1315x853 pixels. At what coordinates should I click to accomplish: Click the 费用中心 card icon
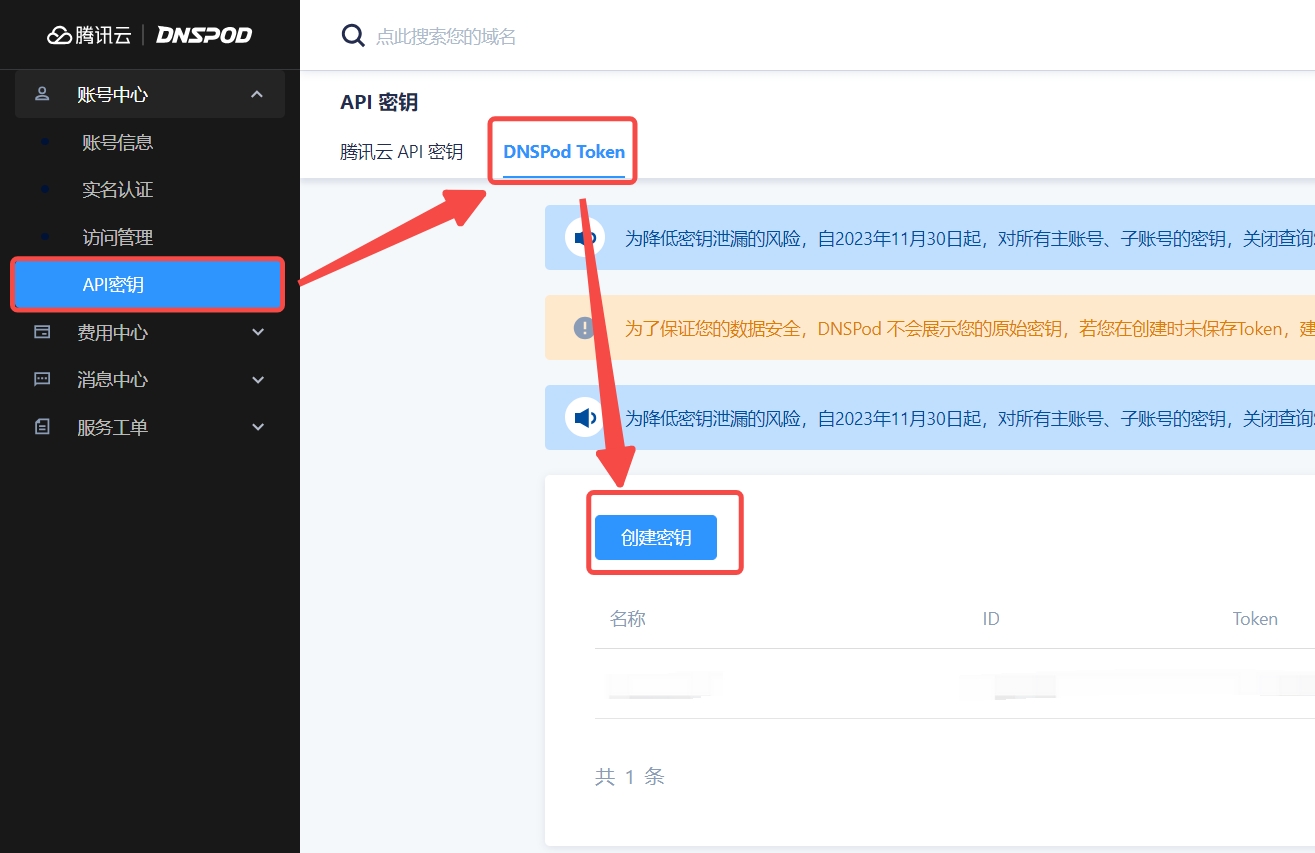click(42, 332)
